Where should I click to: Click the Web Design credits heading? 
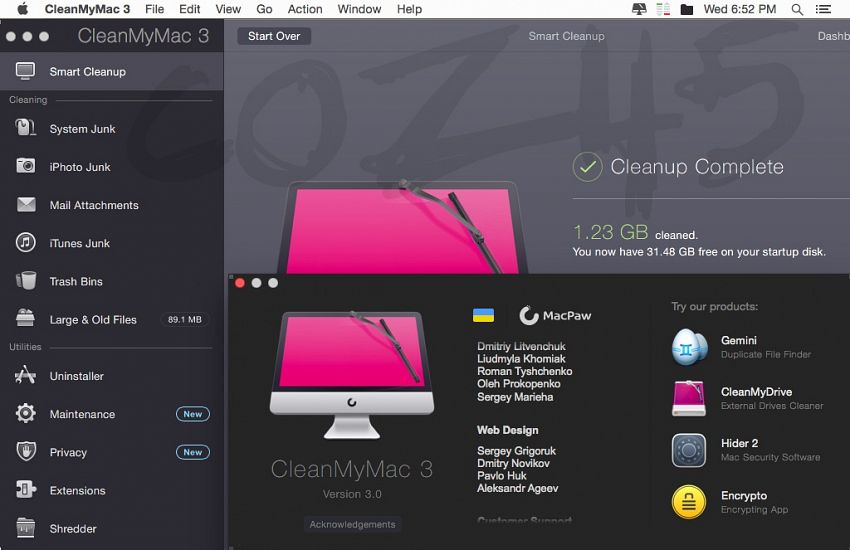[x=507, y=430]
